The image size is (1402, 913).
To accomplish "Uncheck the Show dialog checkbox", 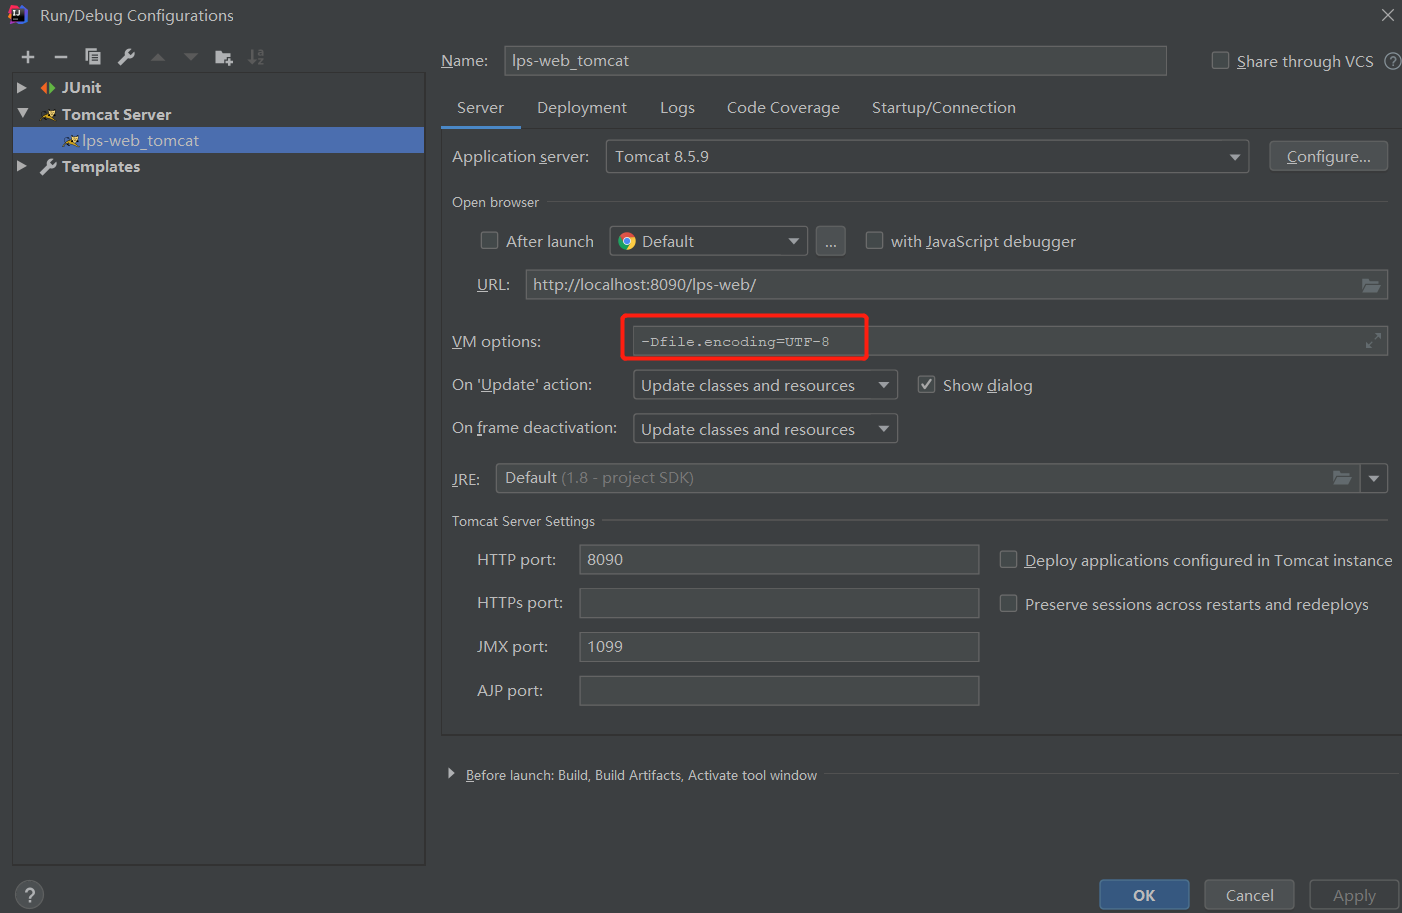I will 926,385.
